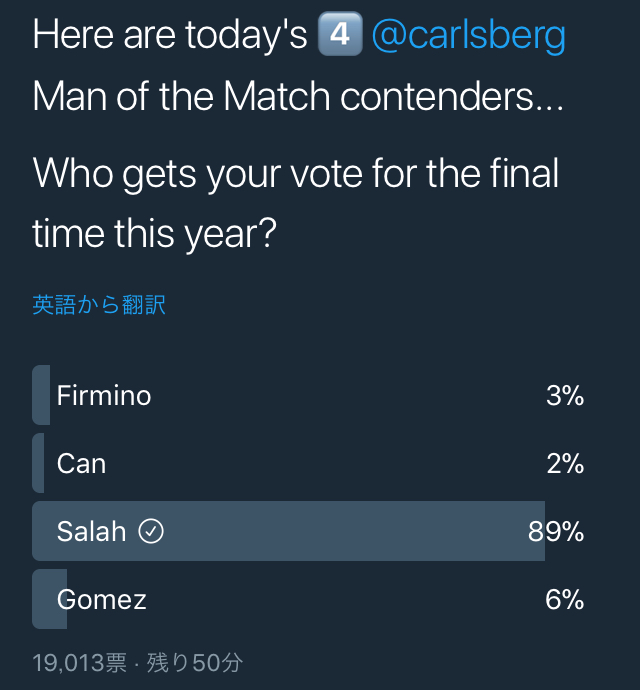
Task: Select the Can poll option label
Action: 81,464
